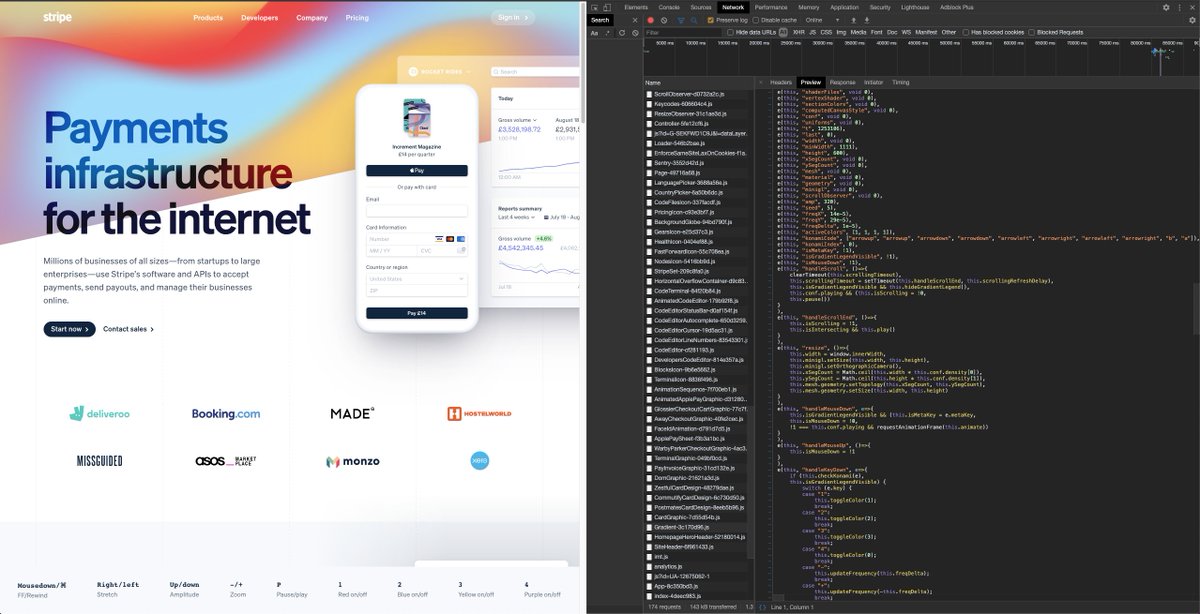This screenshot has height=614, width=1200.
Task: Click the magnifier search icon in Network toolbar
Action: coord(695,20)
